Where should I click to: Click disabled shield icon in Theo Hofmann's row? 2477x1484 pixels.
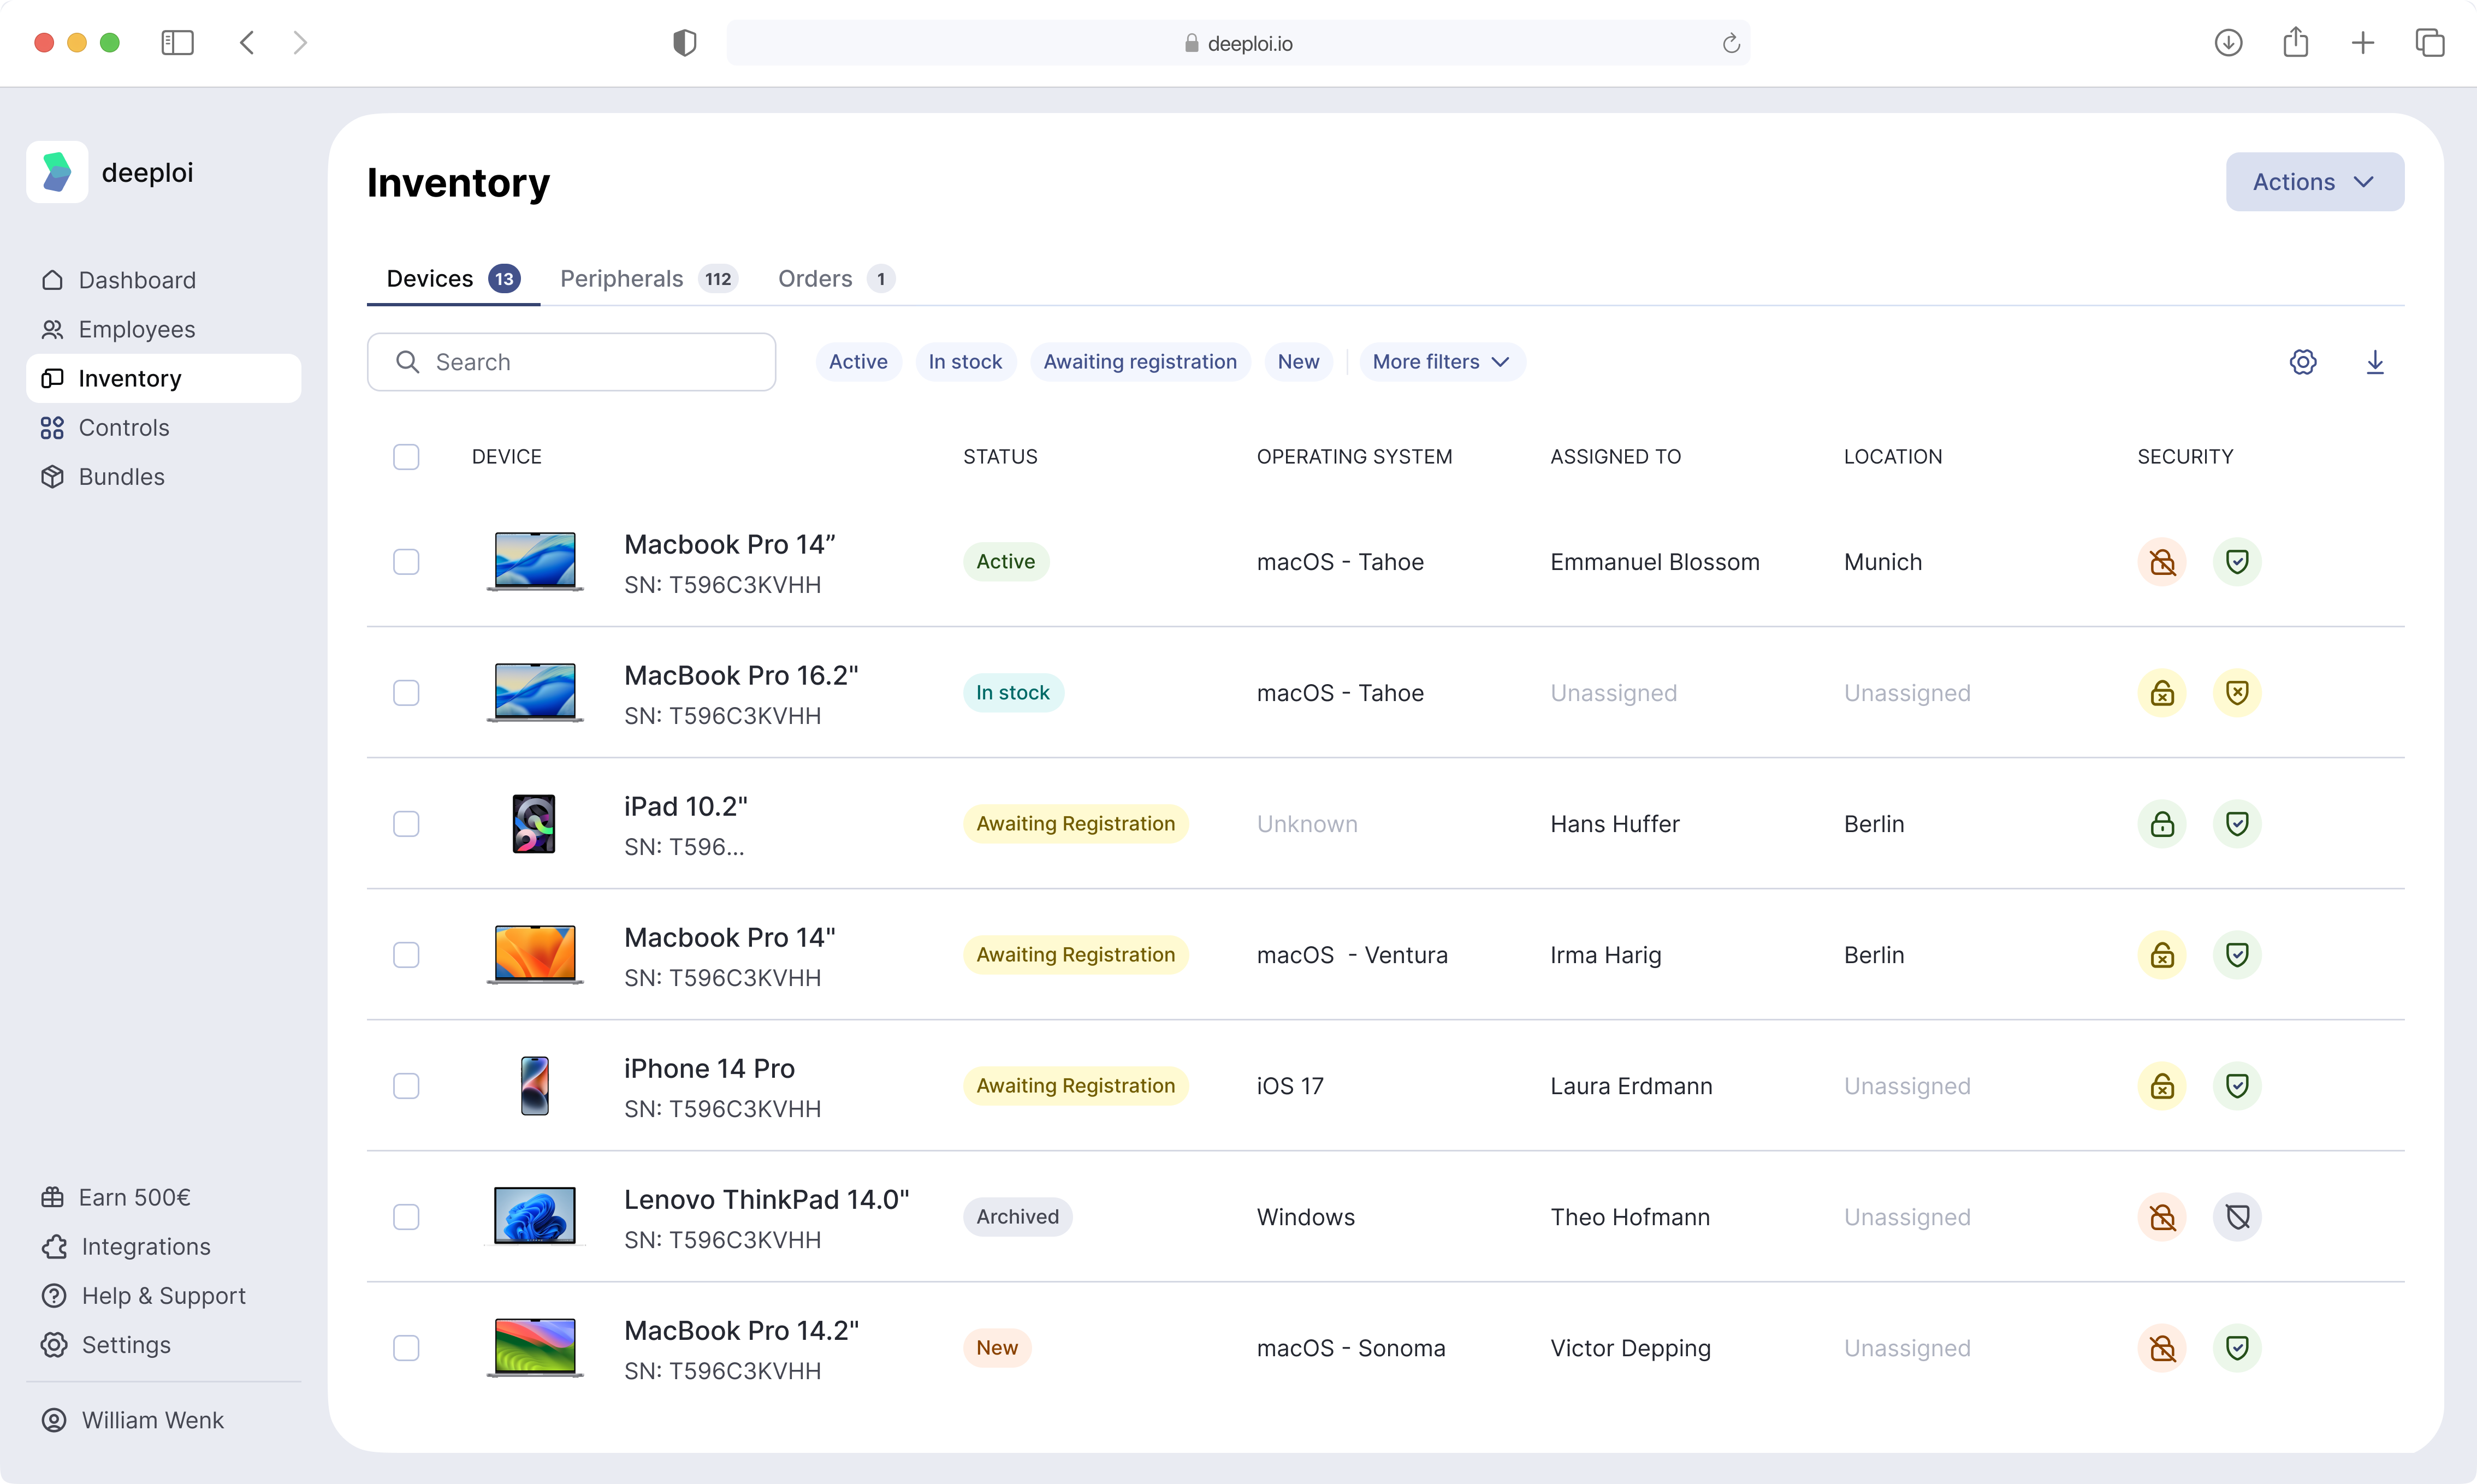[2237, 1217]
